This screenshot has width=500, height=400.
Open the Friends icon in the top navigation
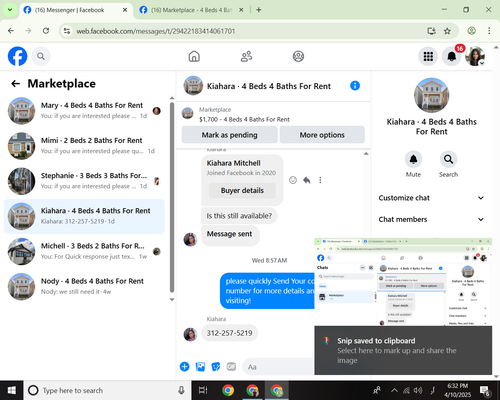tap(246, 56)
